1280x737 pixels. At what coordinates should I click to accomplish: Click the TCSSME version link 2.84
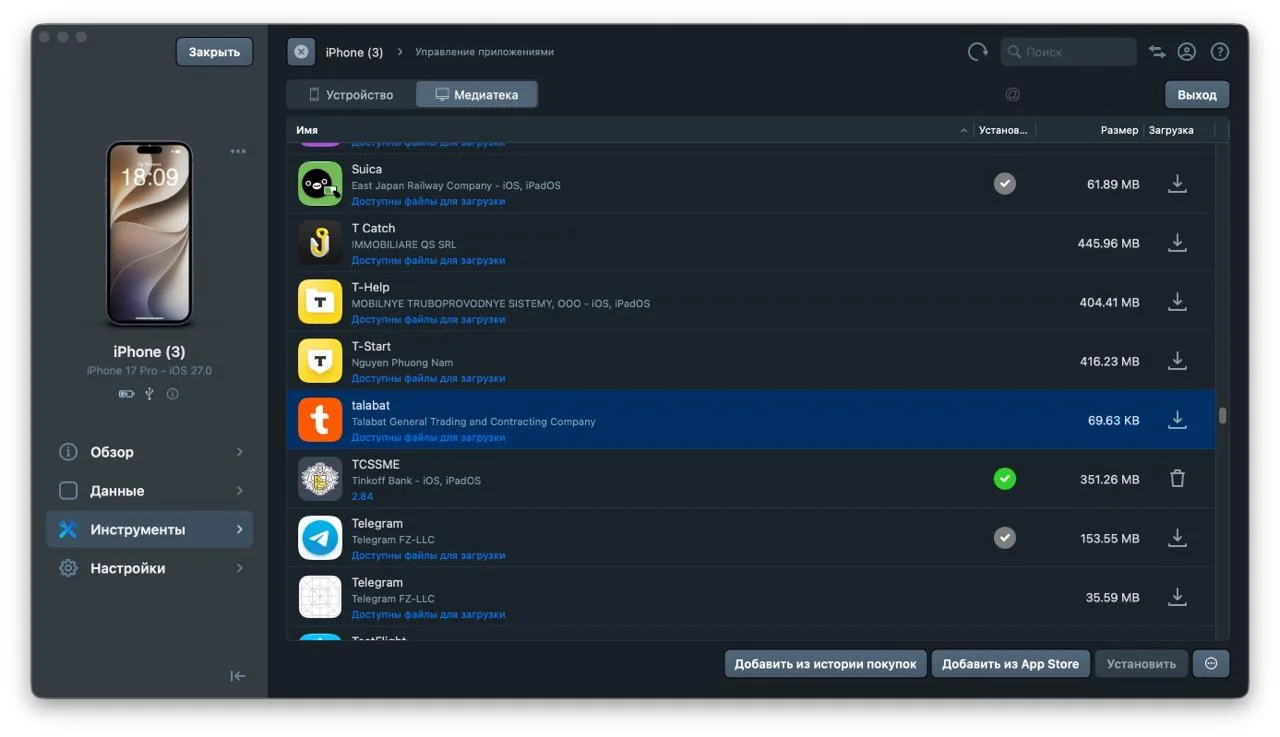click(362, 497)
